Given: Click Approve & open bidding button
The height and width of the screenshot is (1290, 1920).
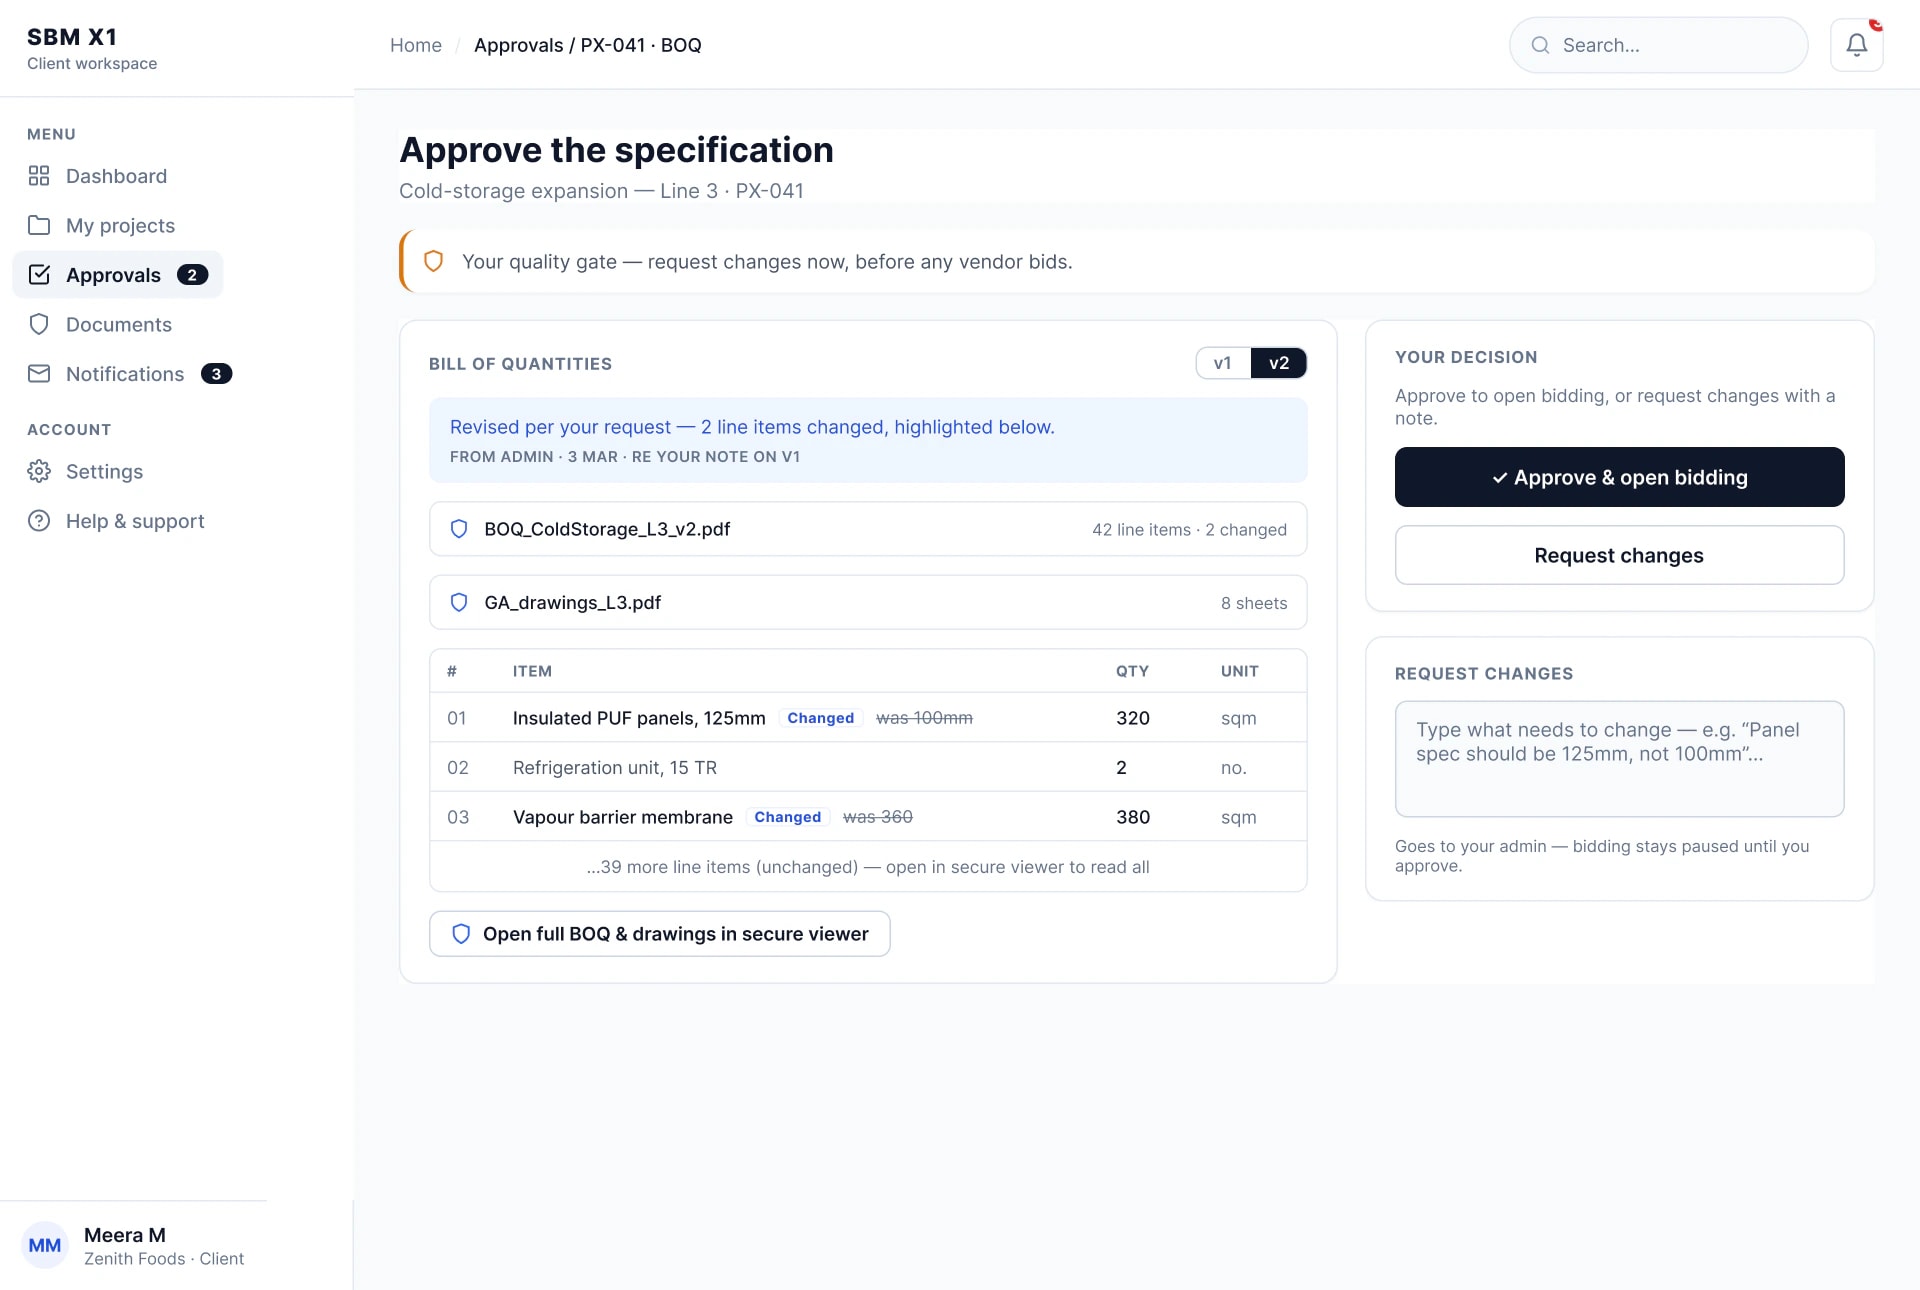Looking at the screenshot, I should click(x=1619, y=477).
